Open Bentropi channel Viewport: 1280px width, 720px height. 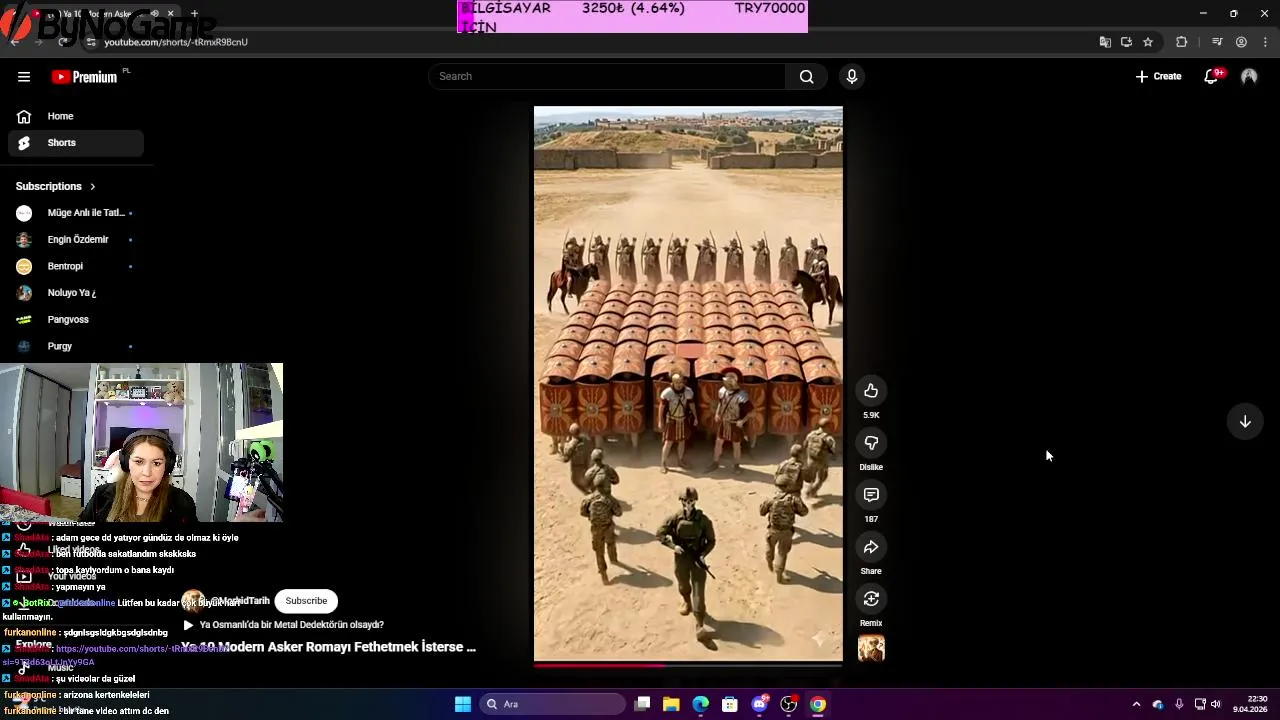[76, 266]
